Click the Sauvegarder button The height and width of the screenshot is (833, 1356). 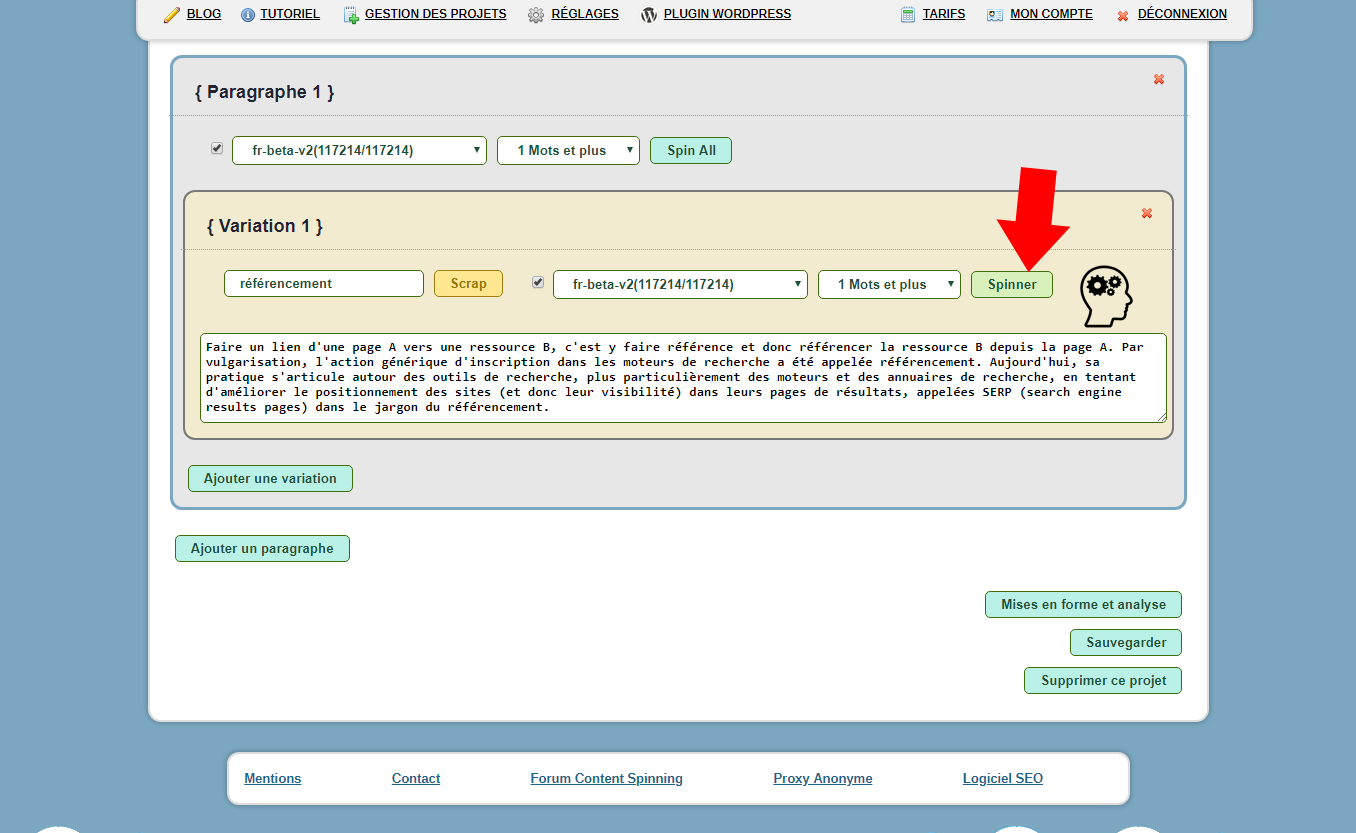(1126, 642)
